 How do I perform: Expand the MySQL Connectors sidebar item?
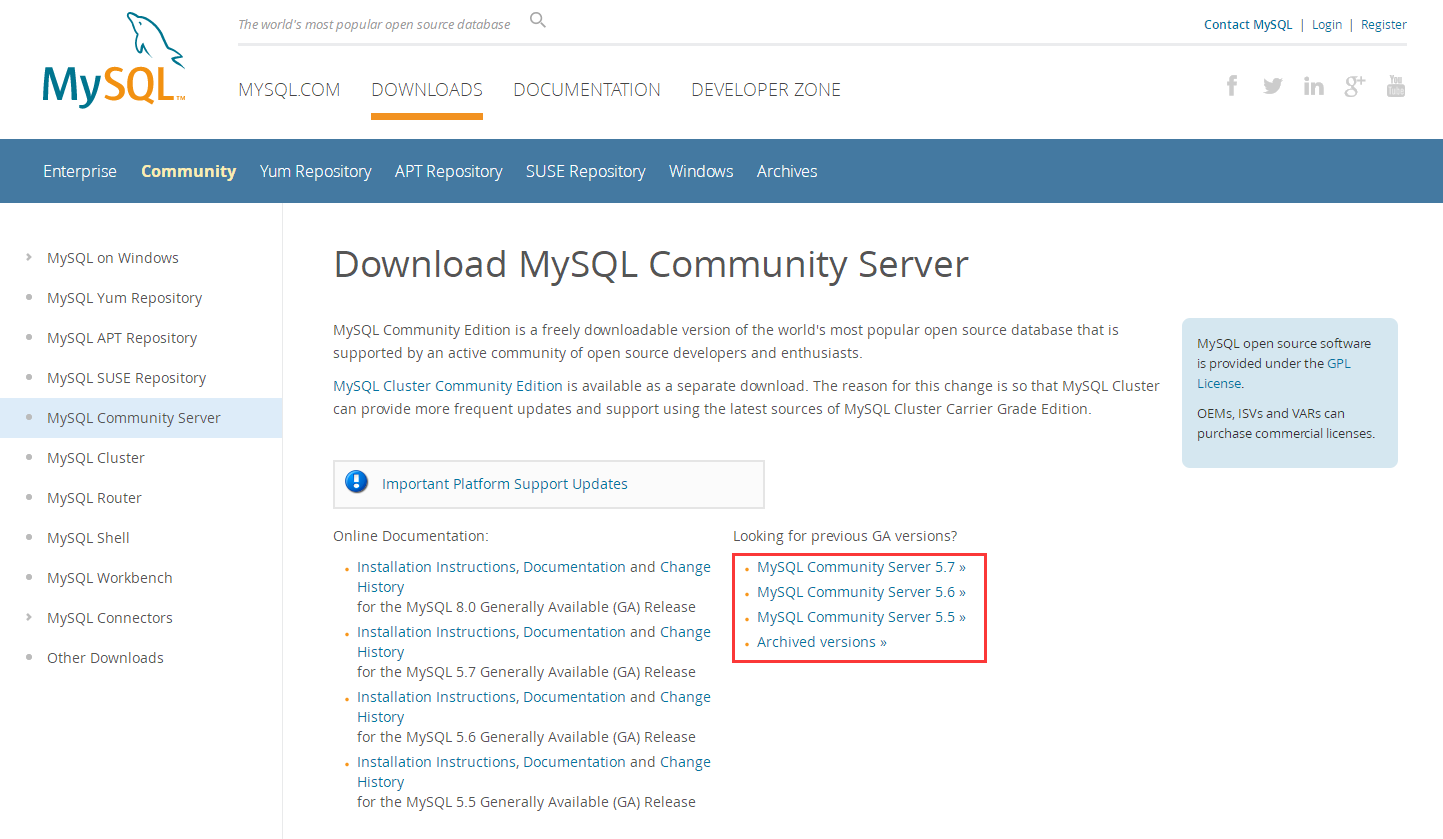29,618
